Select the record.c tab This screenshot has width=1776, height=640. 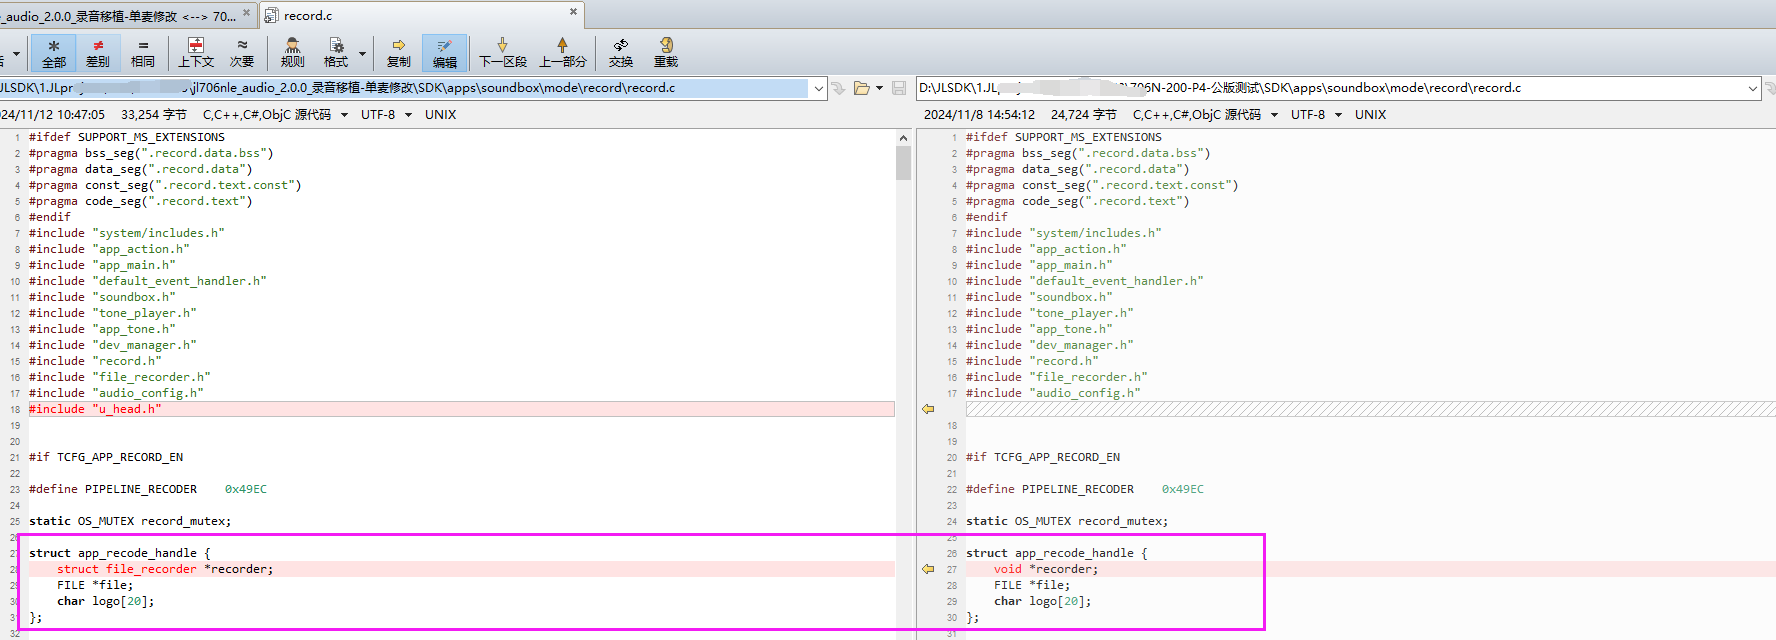[422, 15]
